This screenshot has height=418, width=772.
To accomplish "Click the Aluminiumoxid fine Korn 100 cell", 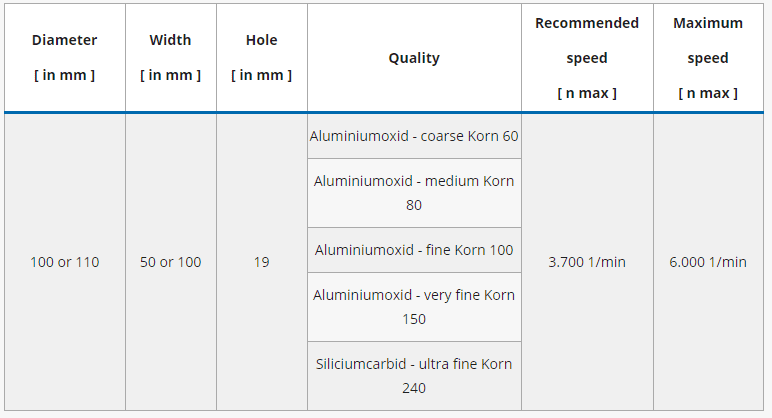I will pos(414,250).
